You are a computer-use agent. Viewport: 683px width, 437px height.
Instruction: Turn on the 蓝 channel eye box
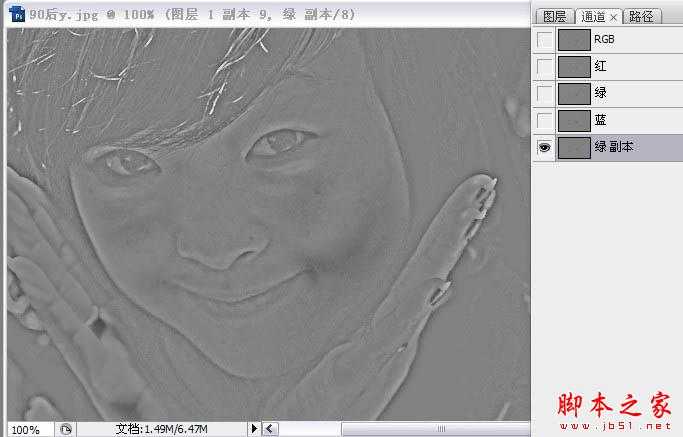[543, 120]
